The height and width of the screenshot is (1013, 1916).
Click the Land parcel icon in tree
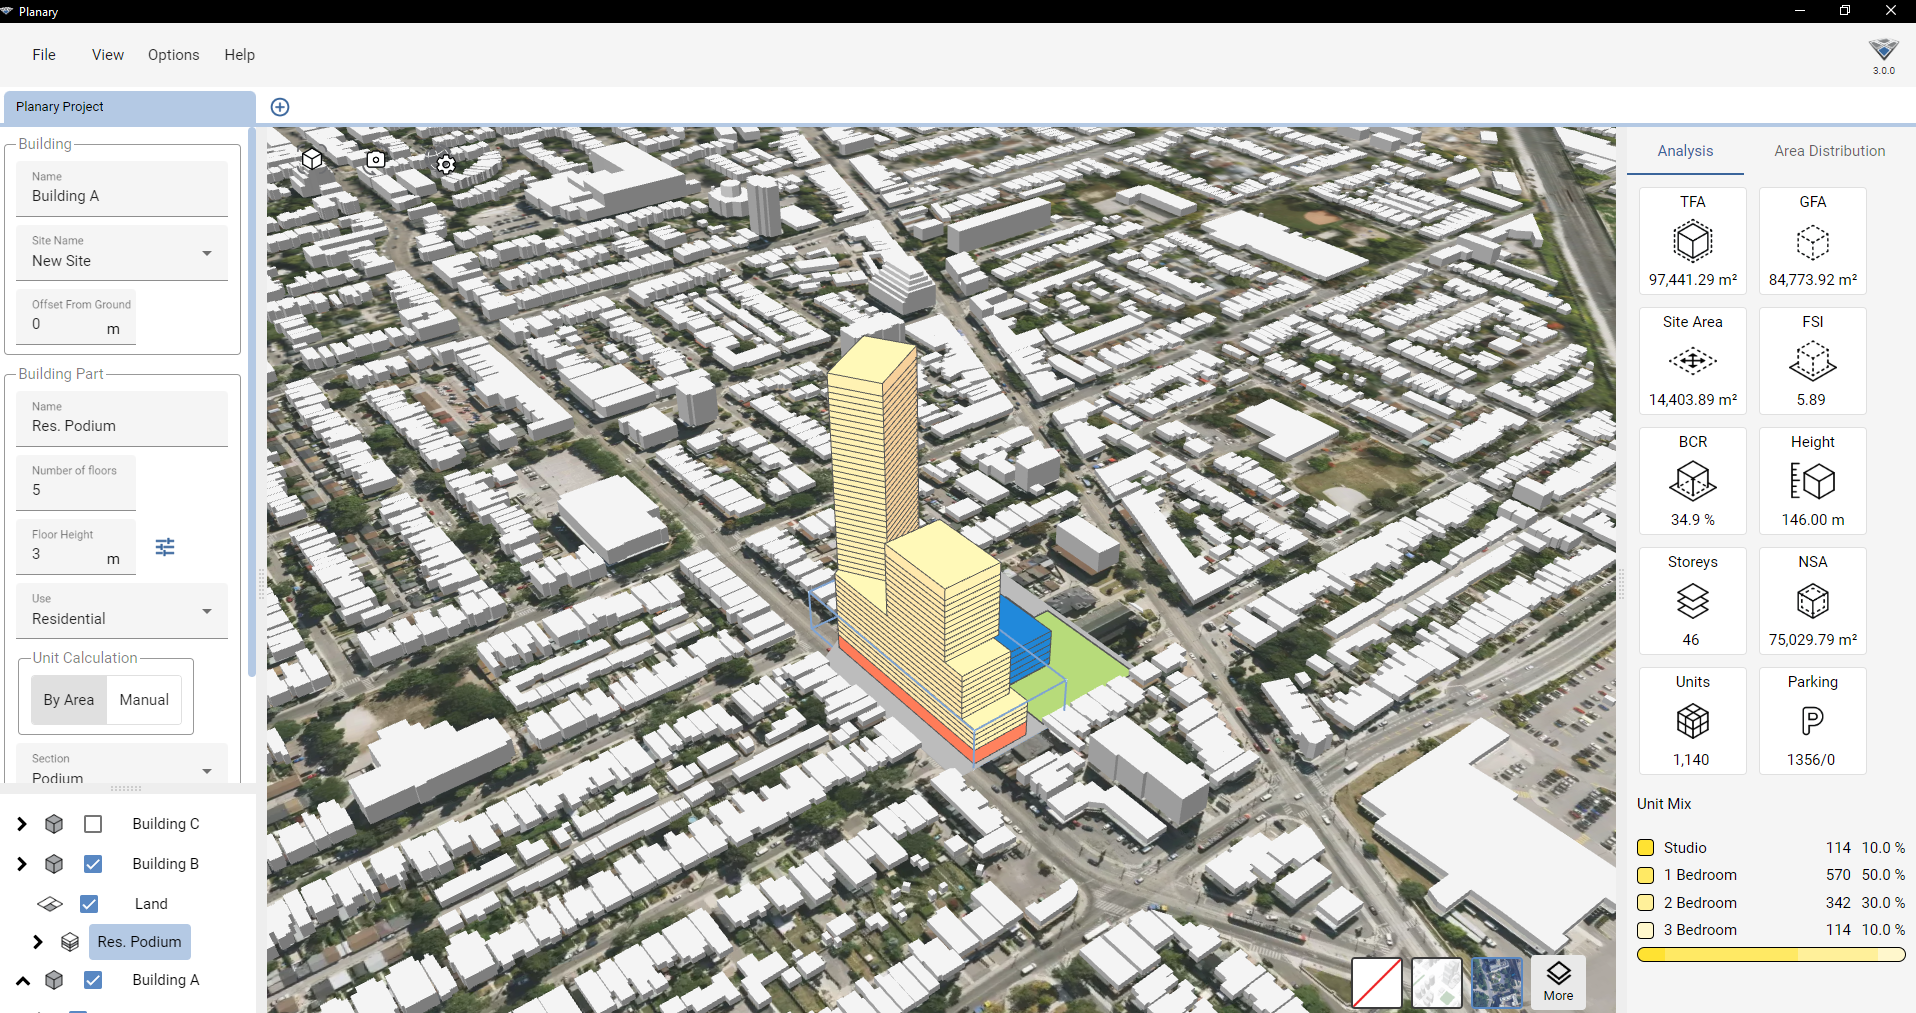pyautogui.click(x=50, y=904)
